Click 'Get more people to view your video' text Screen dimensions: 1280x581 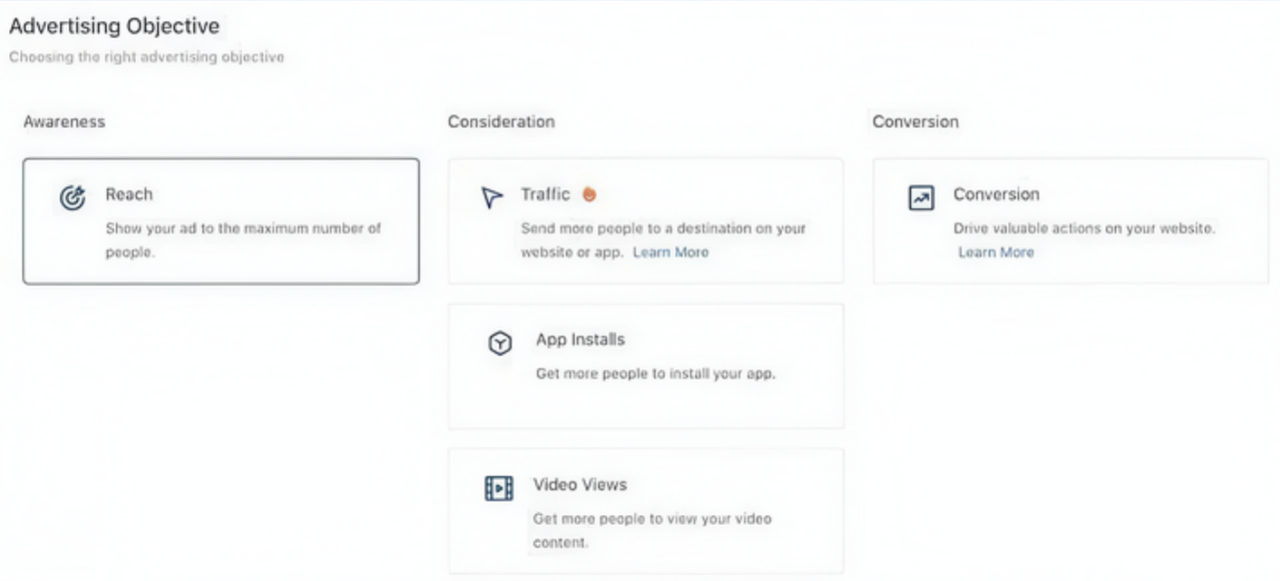[652, 531]
